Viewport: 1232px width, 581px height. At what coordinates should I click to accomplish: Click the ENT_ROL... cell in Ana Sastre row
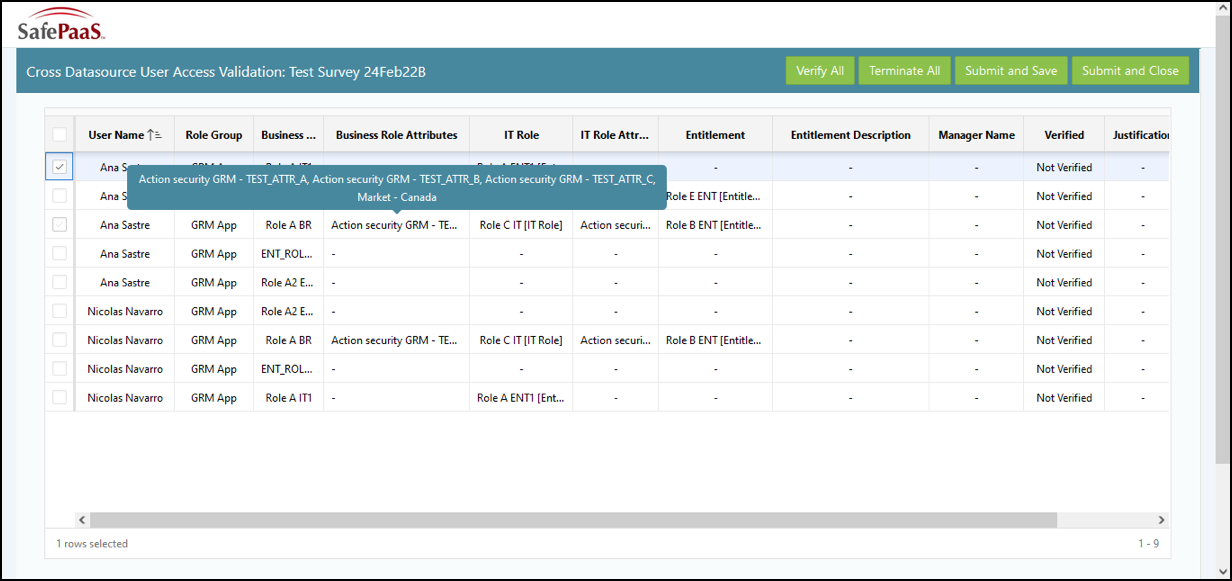tap(288, 255)
